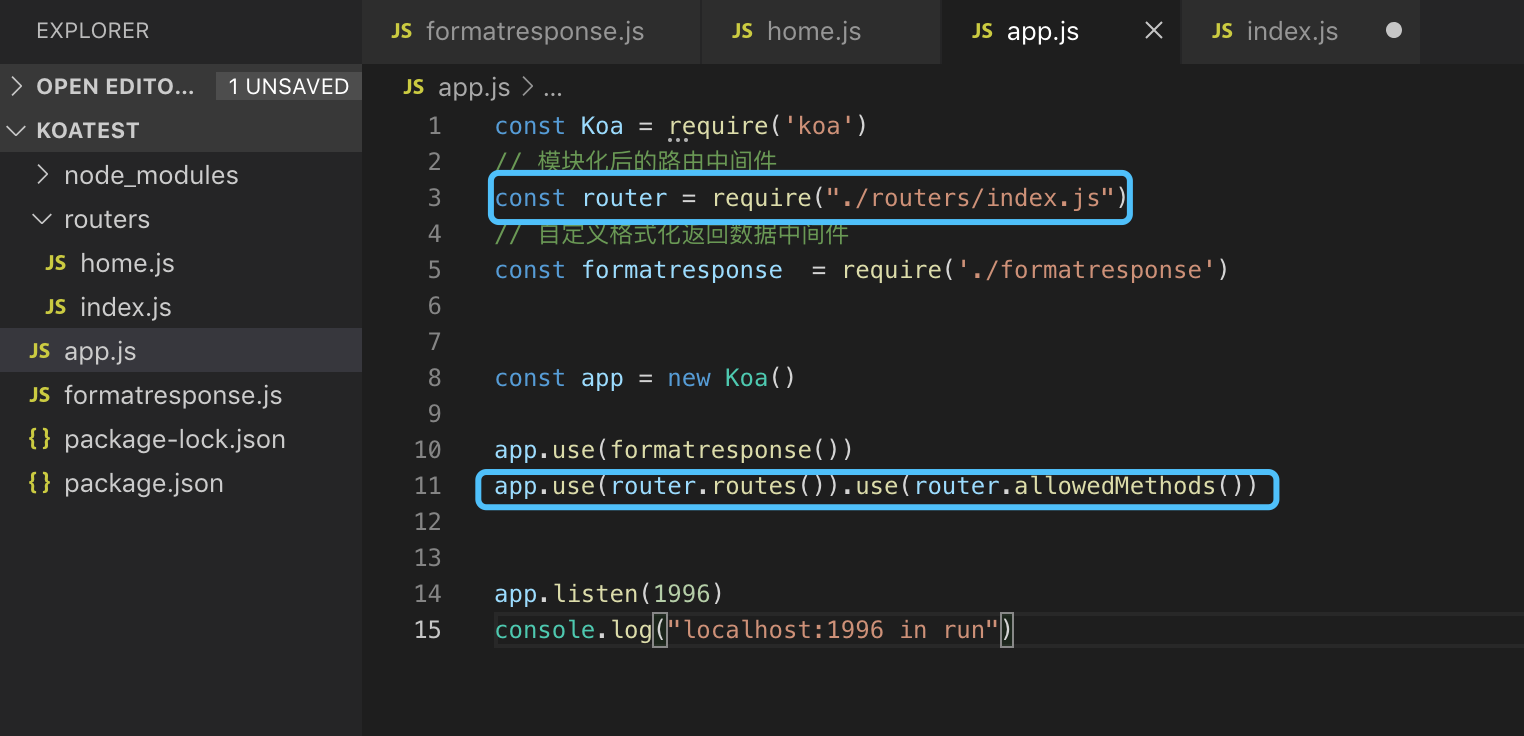Expand the node_modules folder
1524x736 pixels.
click(150, 175)
